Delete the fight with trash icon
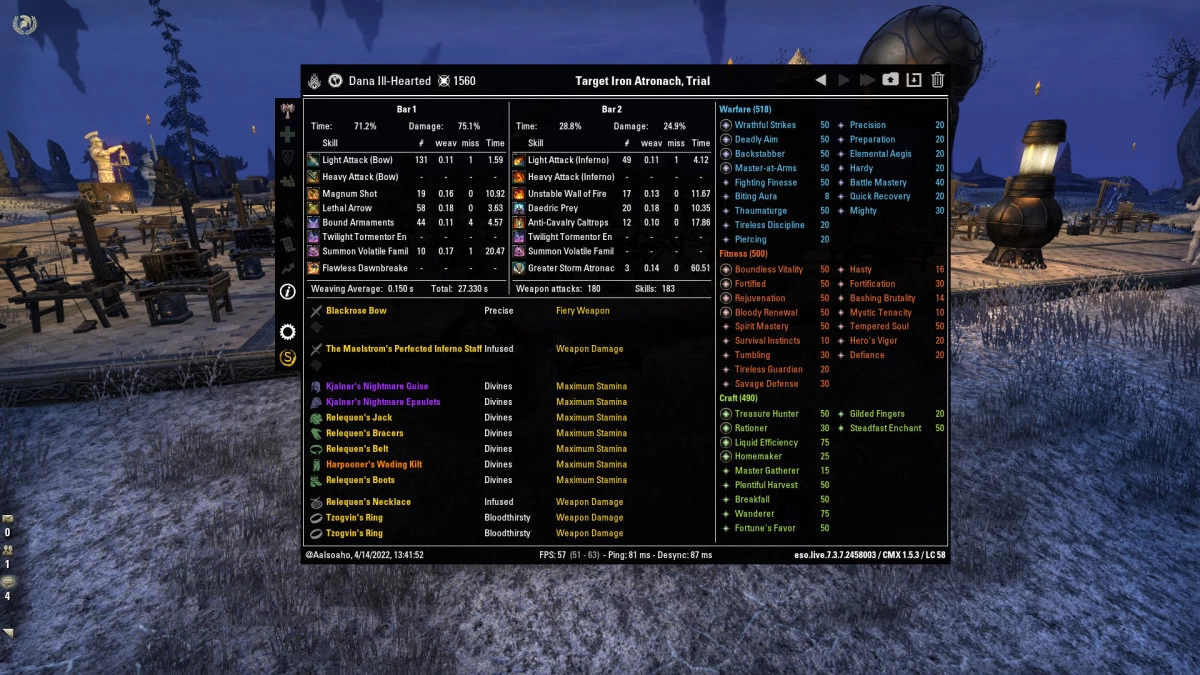The height and width of the screenshot is (675, 1200). click(938, 80)
